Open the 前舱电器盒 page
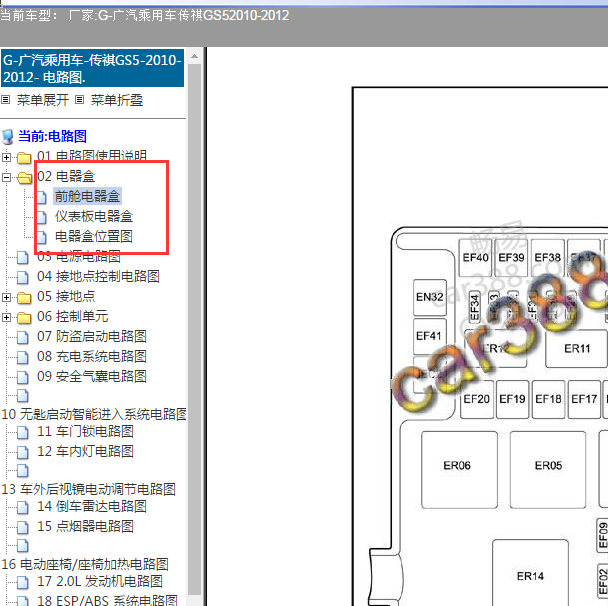This screenshot has height=606, width=608. click(87, 196)
